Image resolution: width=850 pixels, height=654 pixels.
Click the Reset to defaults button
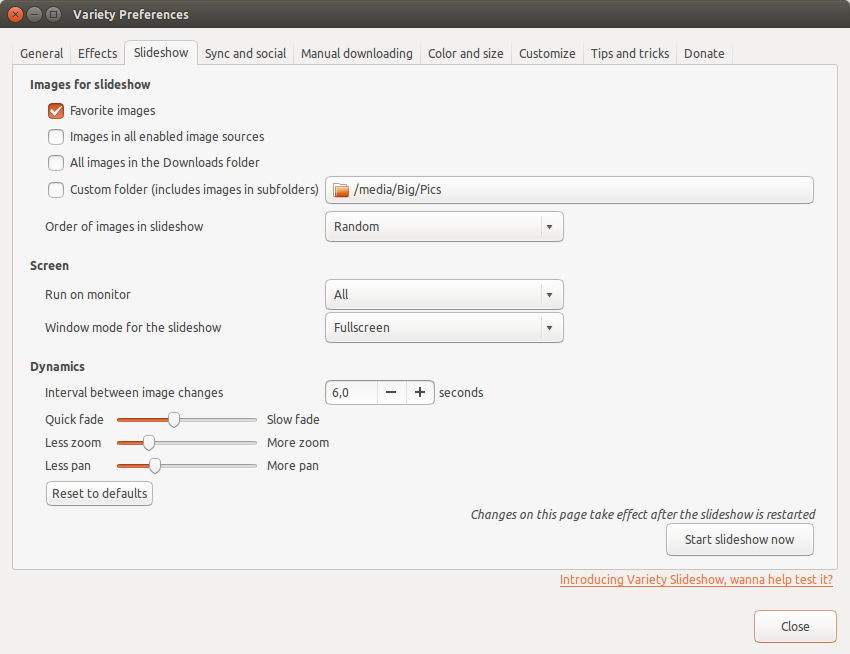(99, 493)
